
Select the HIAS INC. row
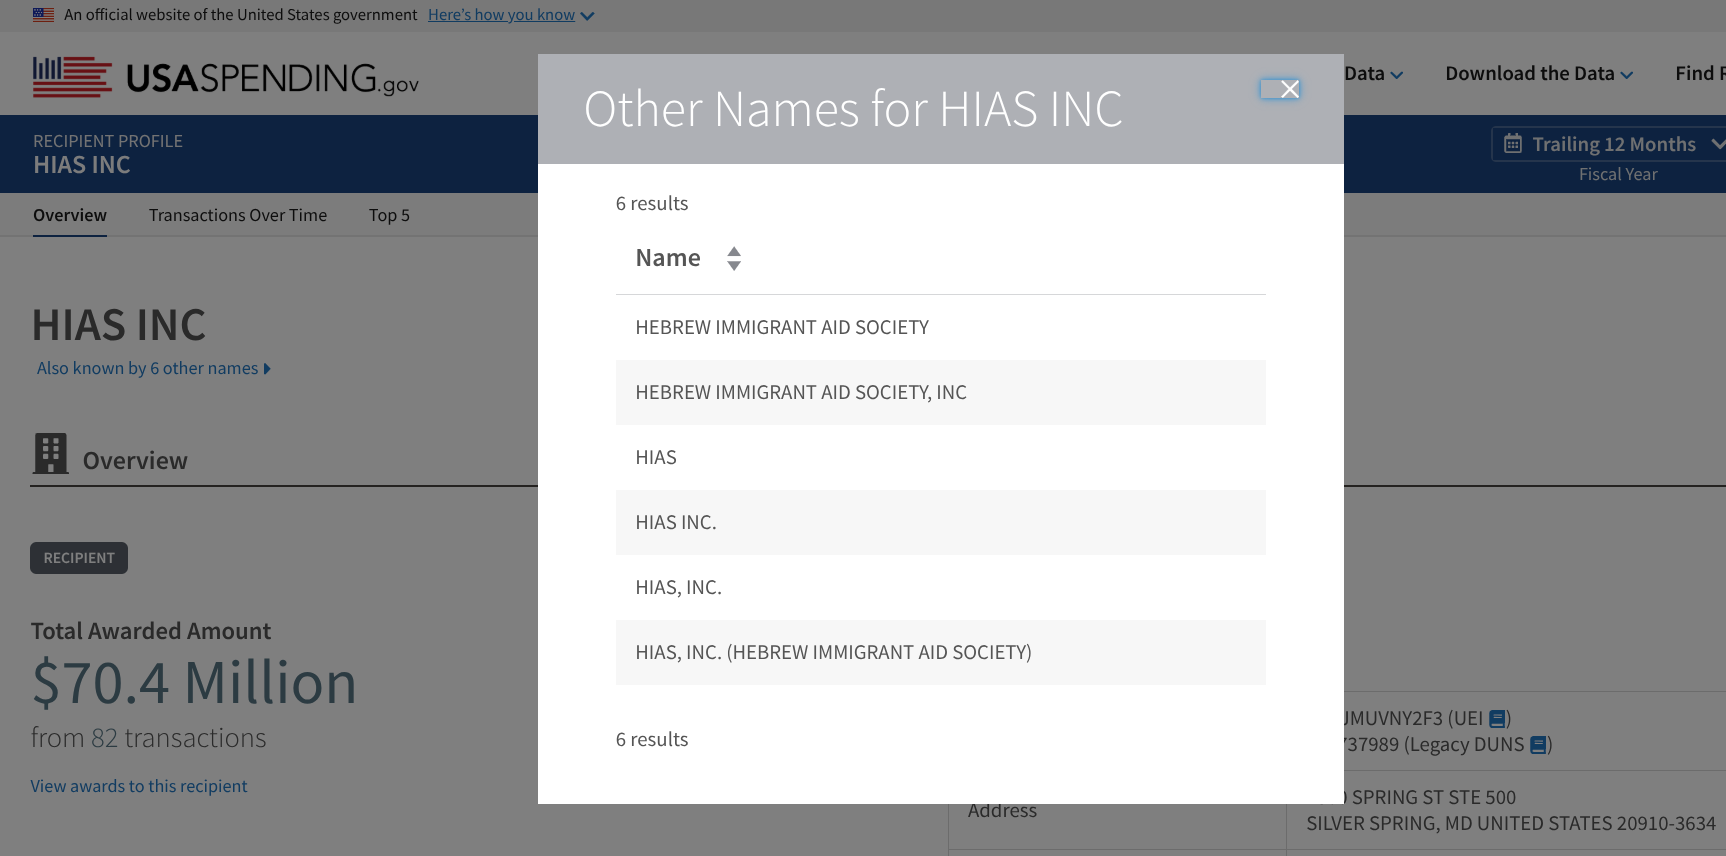(x=941, y=522)
